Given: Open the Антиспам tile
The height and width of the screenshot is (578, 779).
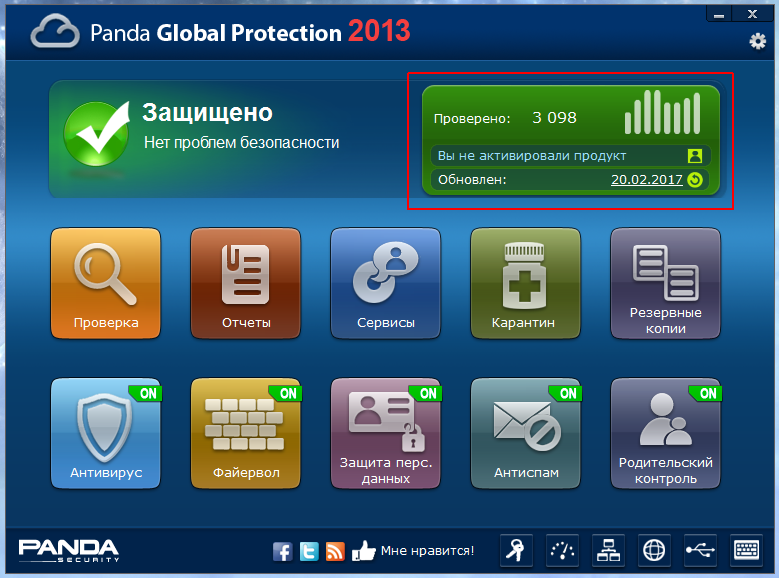Looking at the screenshot, I should click(x=525, y=433).
